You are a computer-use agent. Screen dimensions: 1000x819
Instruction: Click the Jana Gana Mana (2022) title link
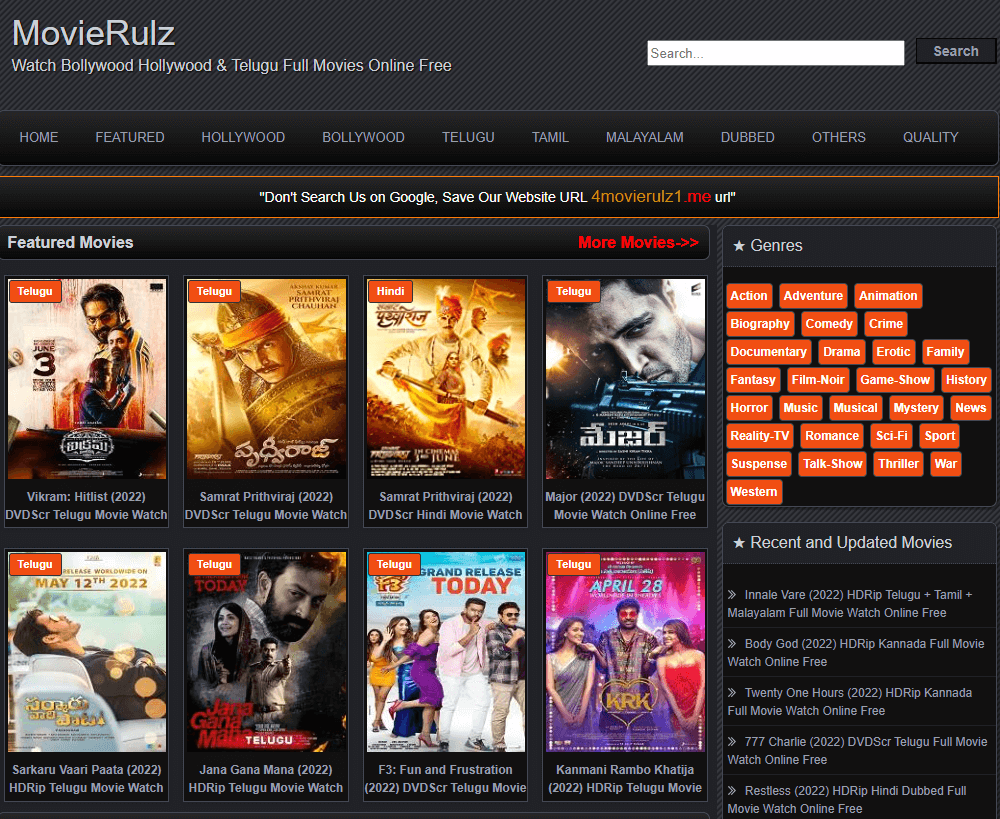pos(266,778)
